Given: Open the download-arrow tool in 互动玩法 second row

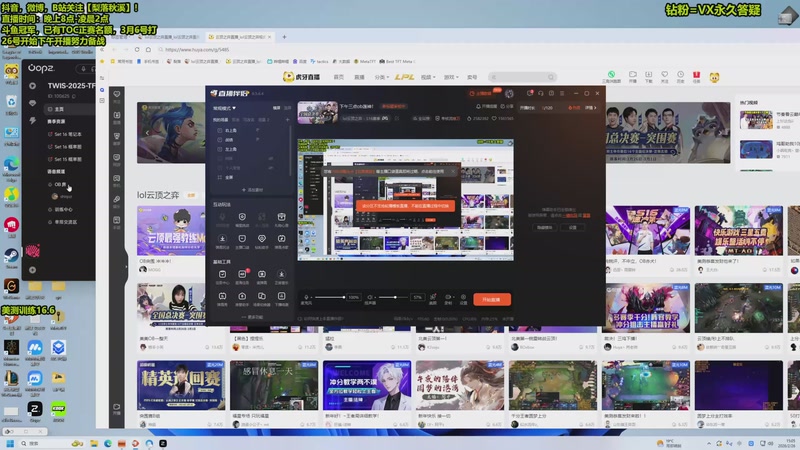Looking at the screenshot, I should pyautogui.click(x=222, y=239).
